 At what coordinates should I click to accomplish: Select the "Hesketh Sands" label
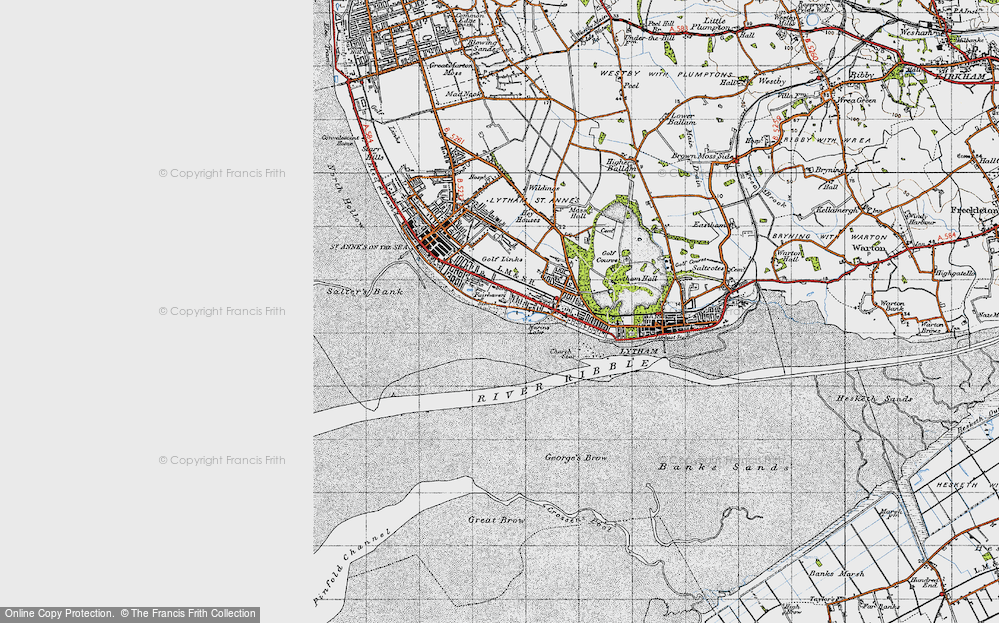coord(875,399)
